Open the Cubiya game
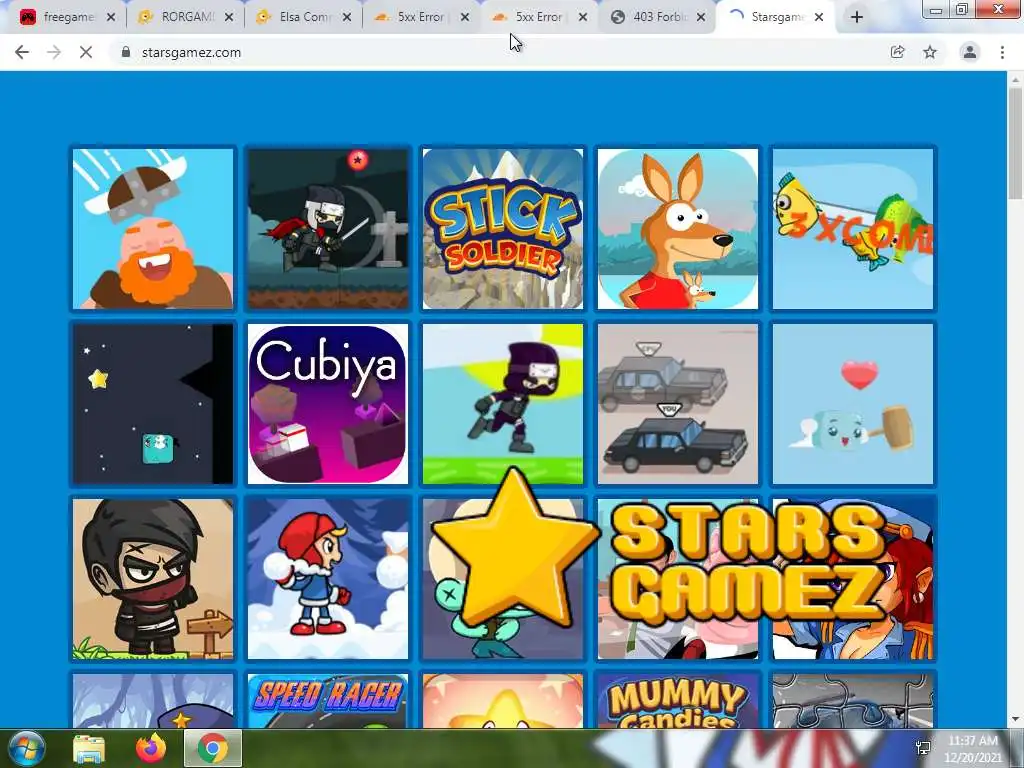The image size is (1024, 768). pos(328,404)
